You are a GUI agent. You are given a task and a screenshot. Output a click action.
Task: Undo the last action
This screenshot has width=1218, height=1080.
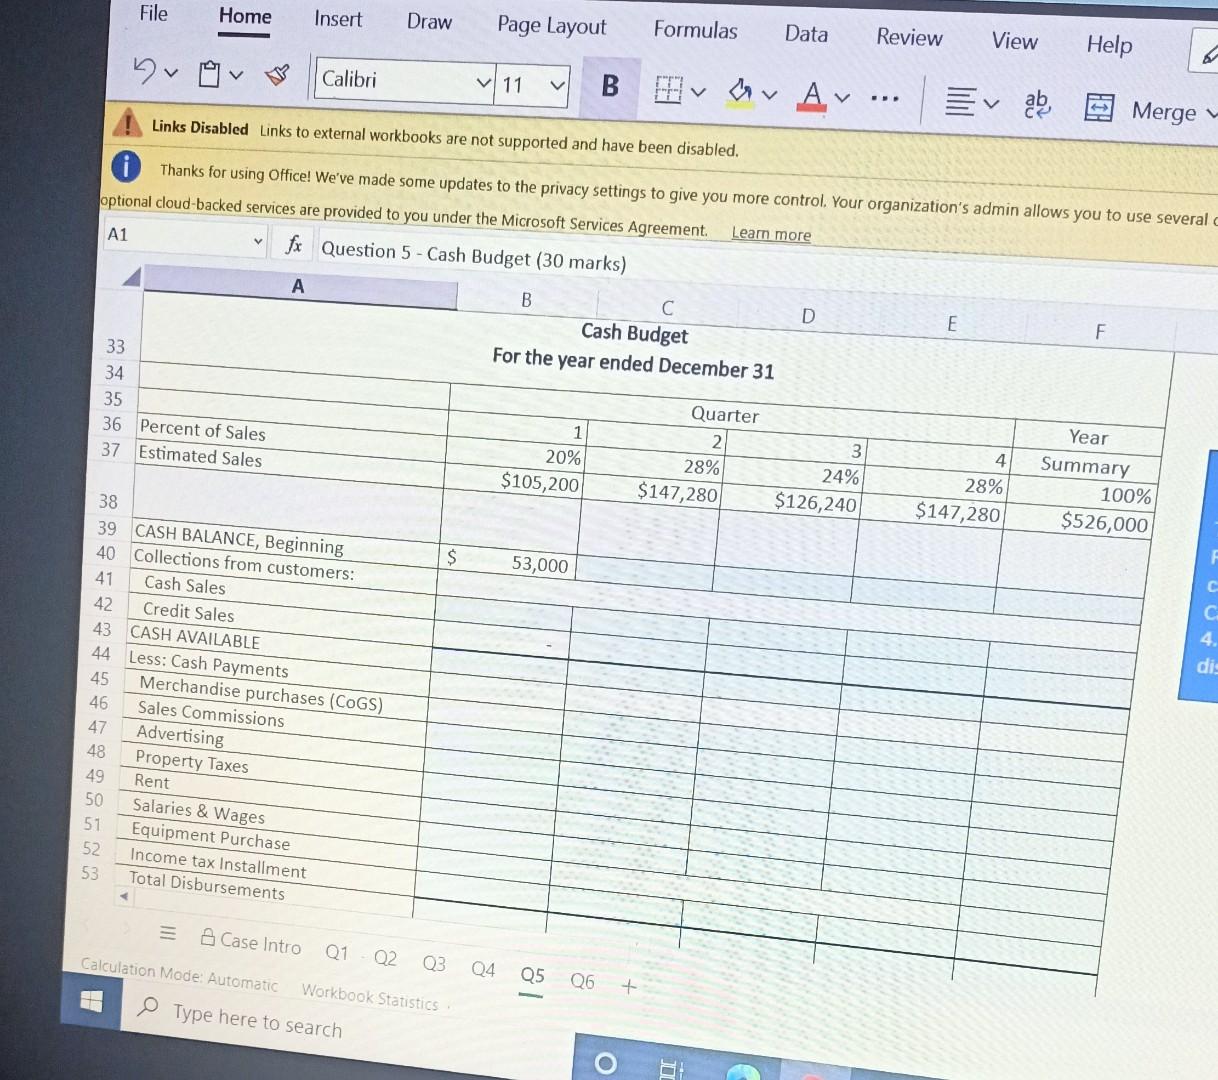(x=143, y=70)
